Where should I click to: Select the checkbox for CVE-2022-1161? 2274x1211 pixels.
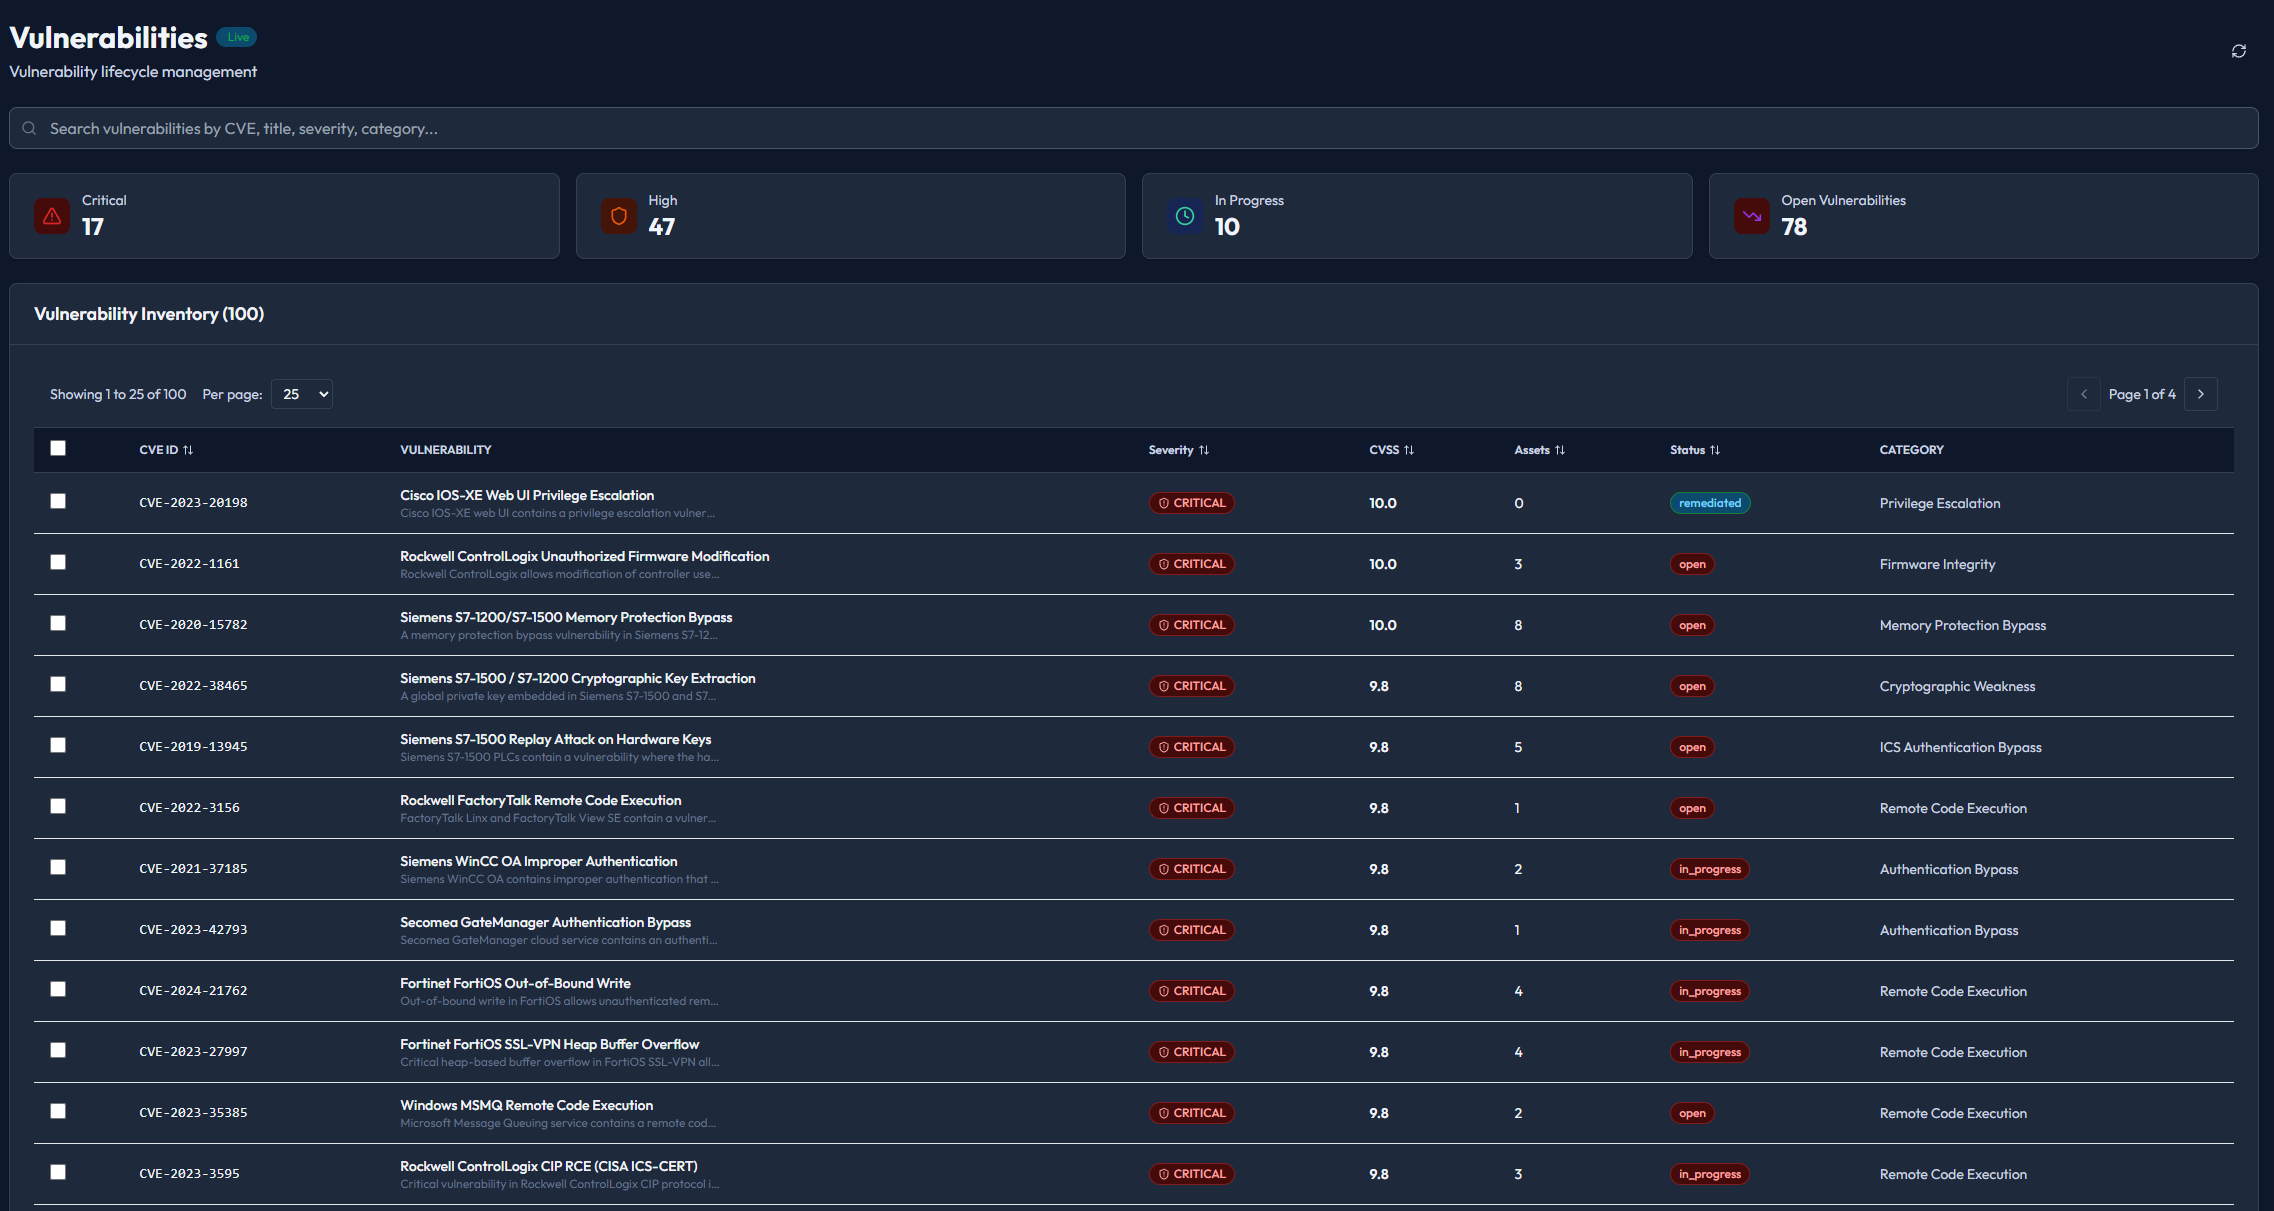(x=57, y=562)
